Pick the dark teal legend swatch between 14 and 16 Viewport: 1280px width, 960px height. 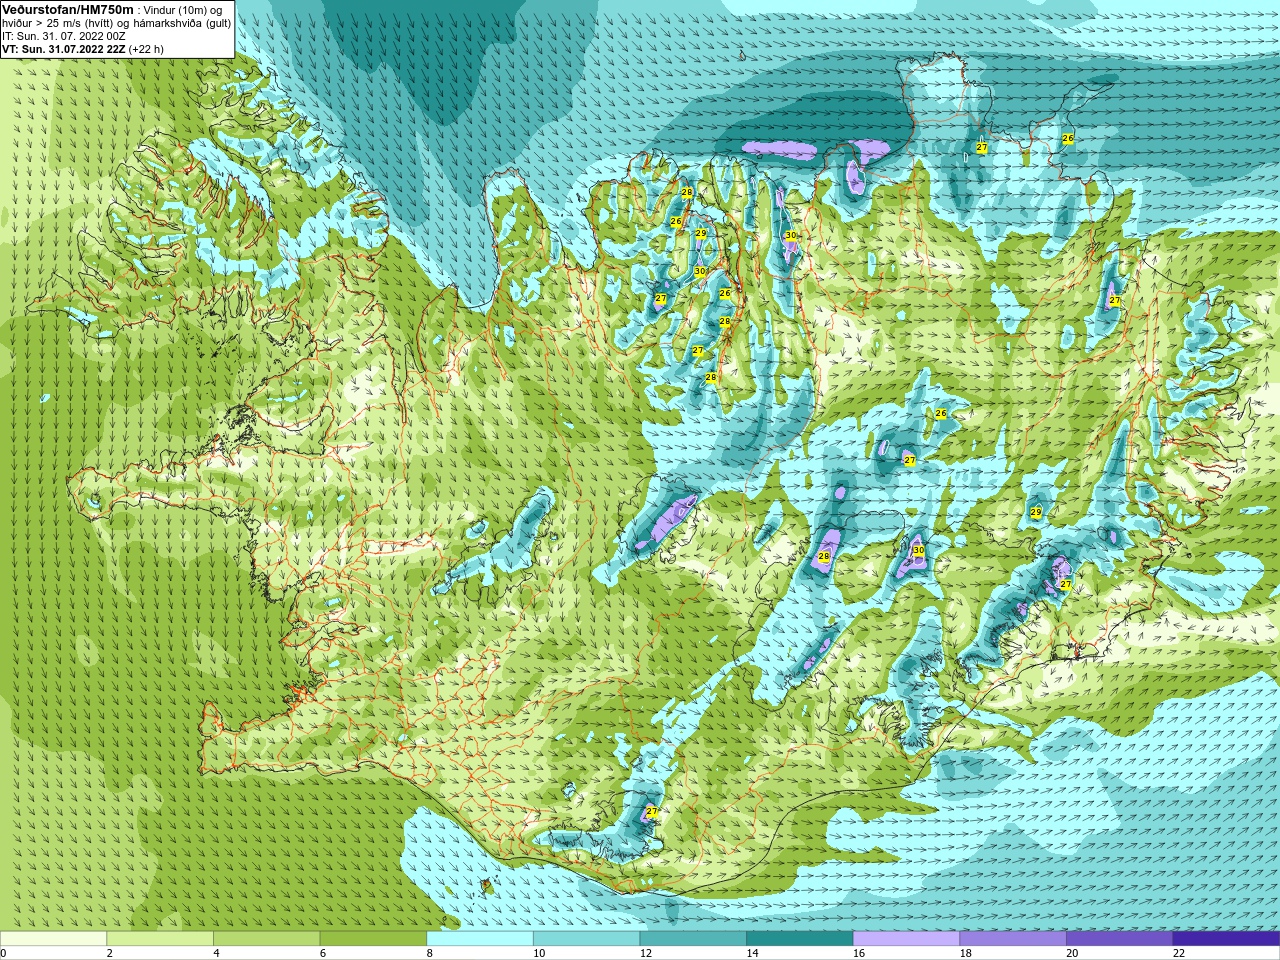click(800, 938)
